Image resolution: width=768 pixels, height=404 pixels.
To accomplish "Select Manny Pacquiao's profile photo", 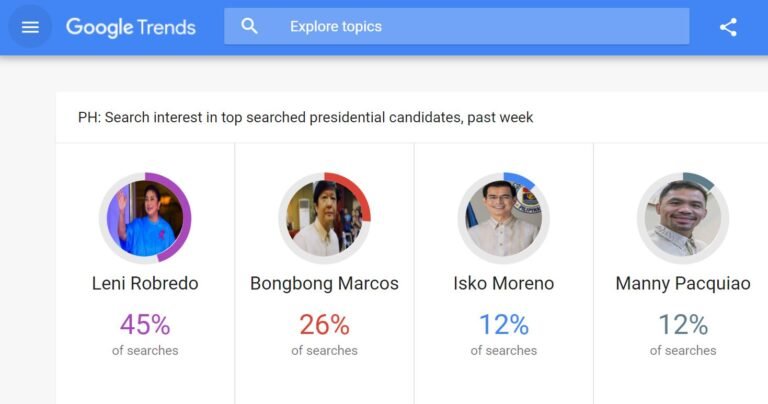I will (x=683, y=218).
